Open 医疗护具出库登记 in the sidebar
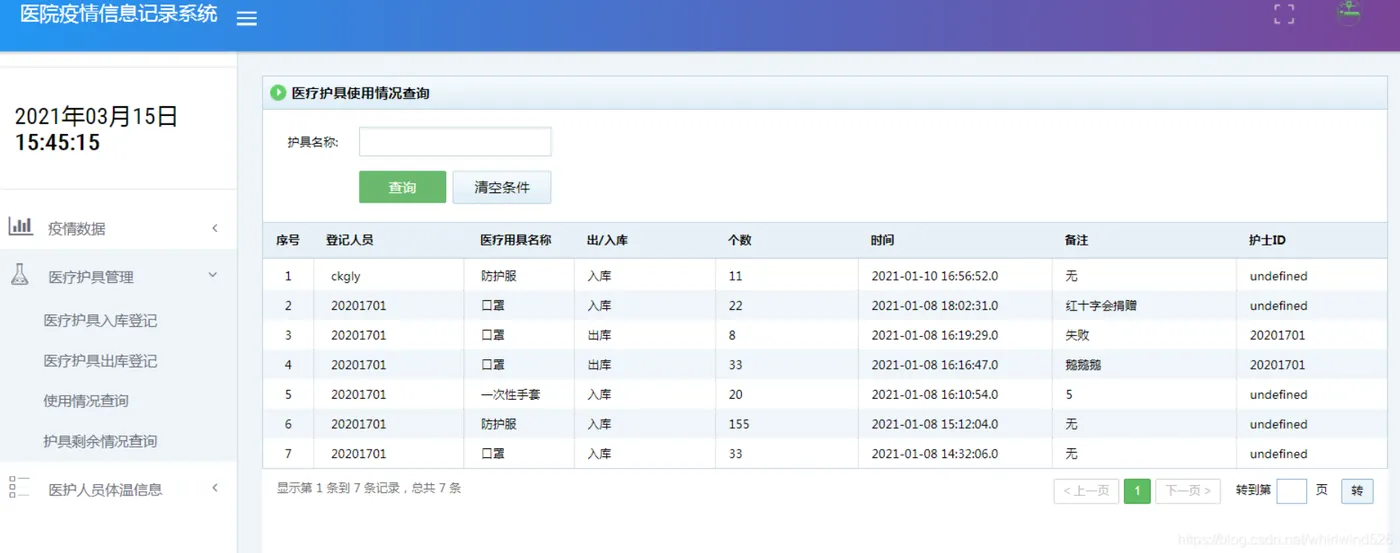 pos(100,361)
